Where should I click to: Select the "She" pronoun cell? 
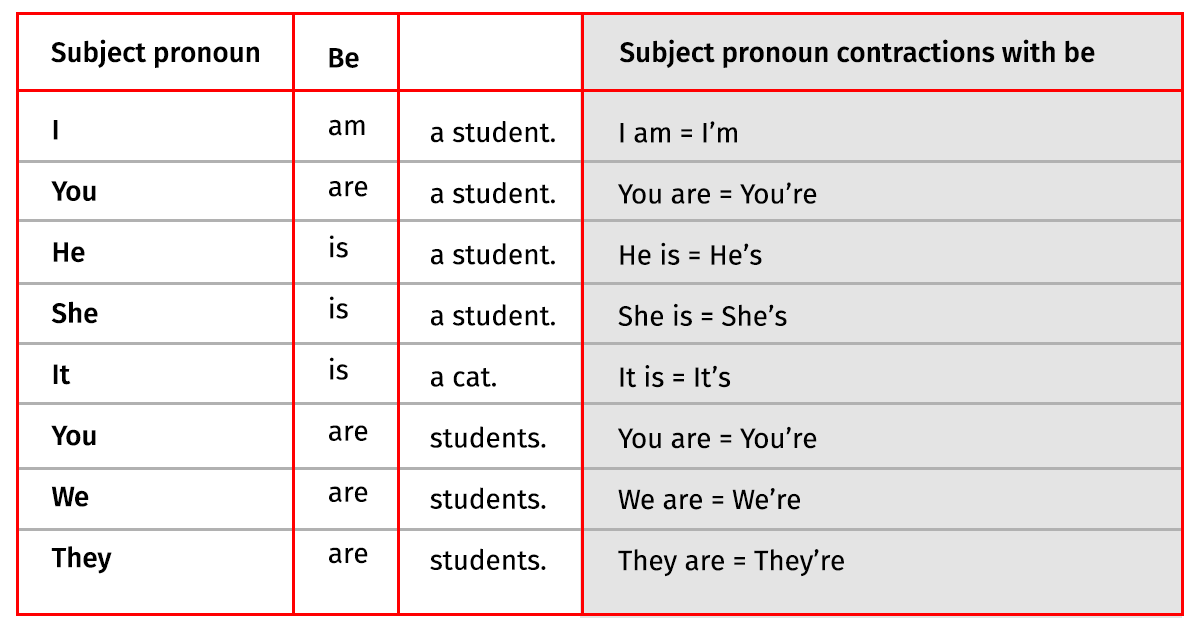click(75, 314)
